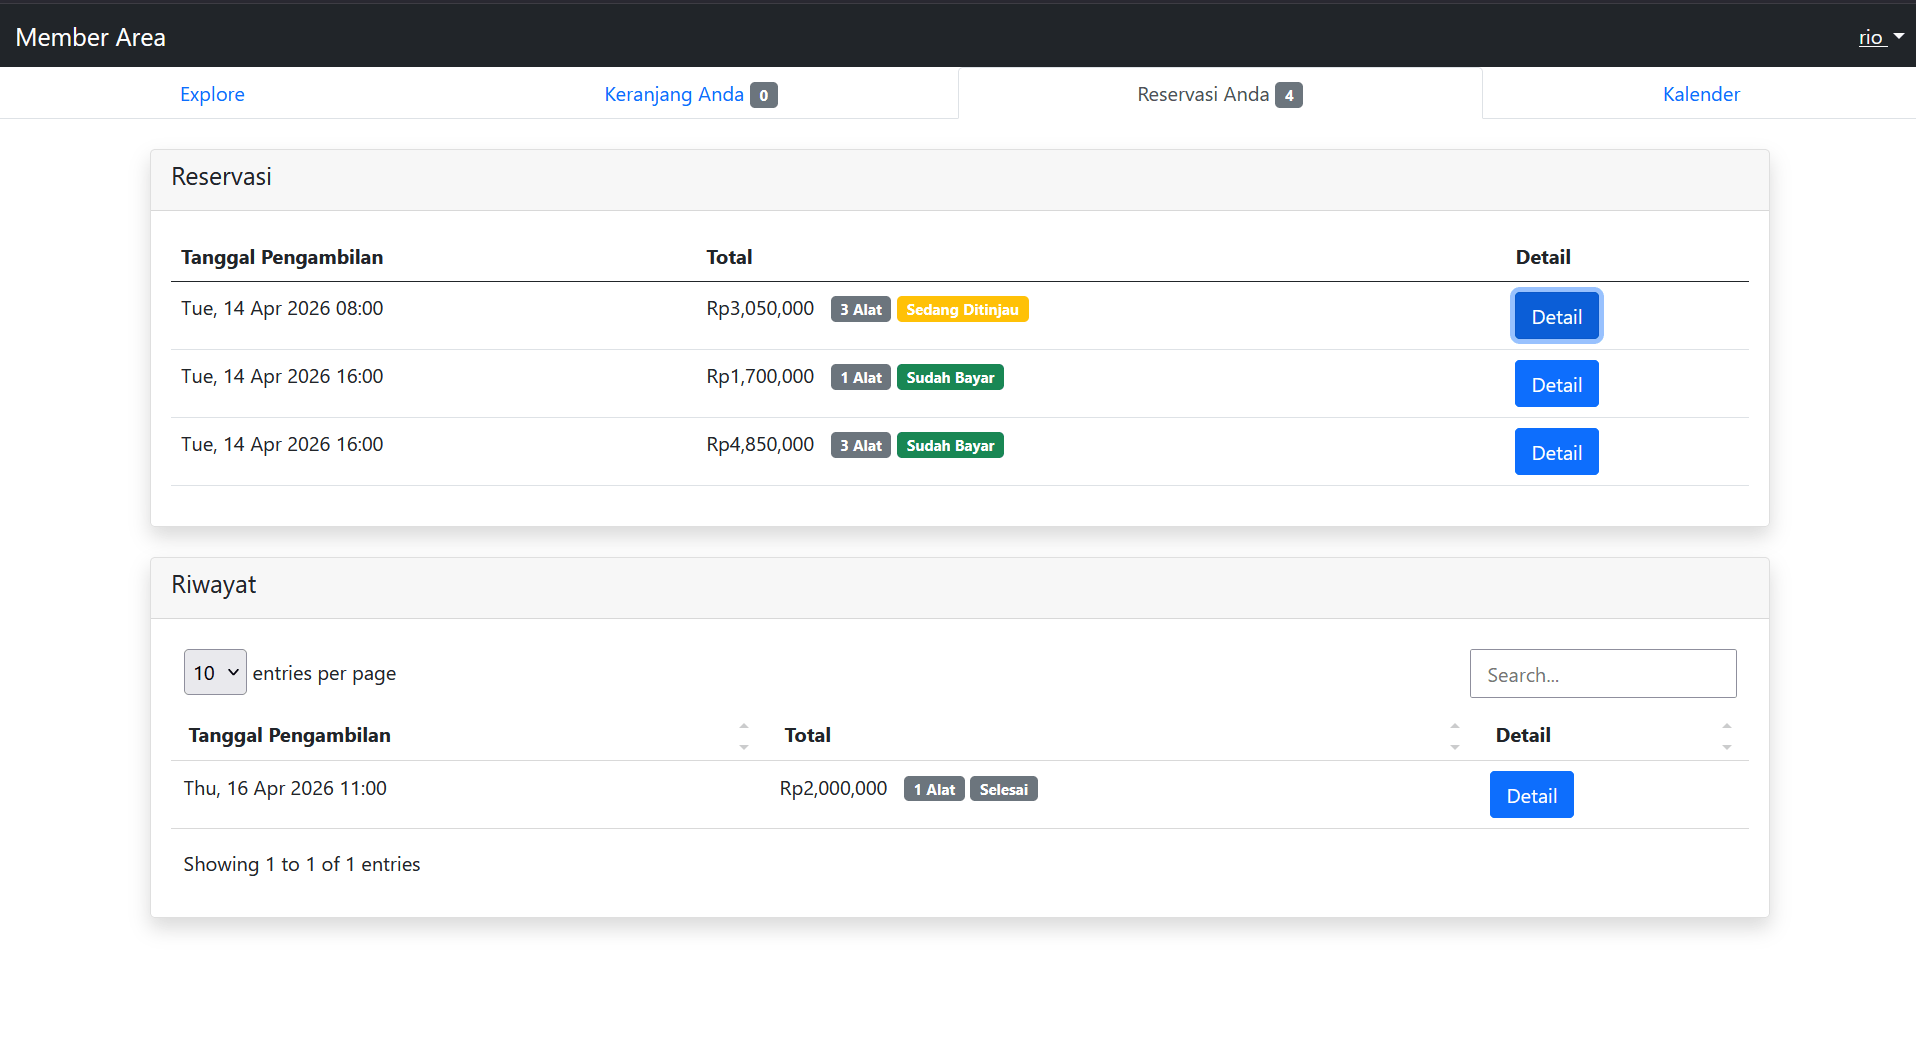
Task: Click the Rp4,850,000 total amount
Action: pyautogui.click(x=760, y=444)
